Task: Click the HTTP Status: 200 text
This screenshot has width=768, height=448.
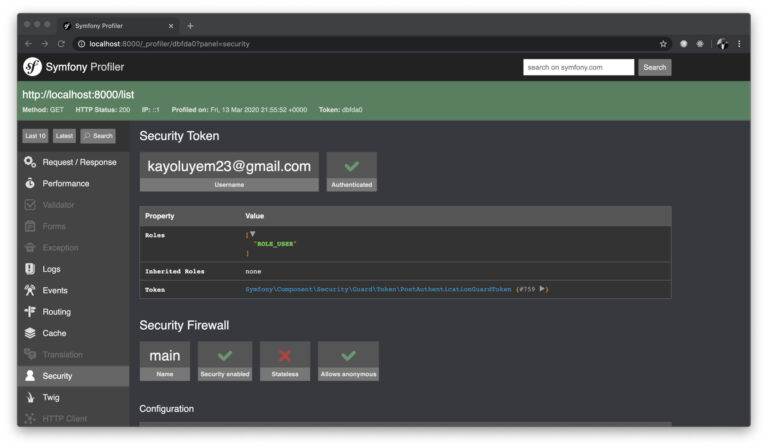Action: 103,110
